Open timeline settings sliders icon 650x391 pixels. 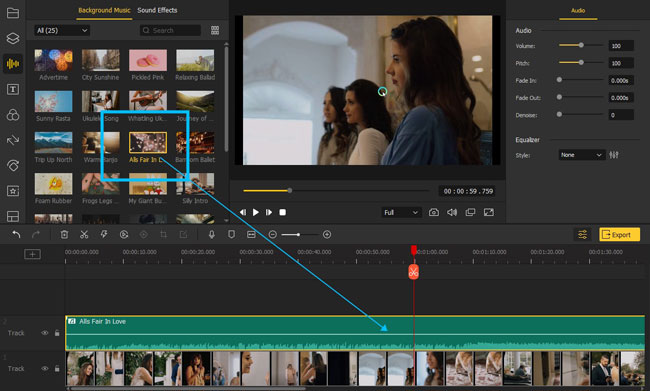(582, 235)
